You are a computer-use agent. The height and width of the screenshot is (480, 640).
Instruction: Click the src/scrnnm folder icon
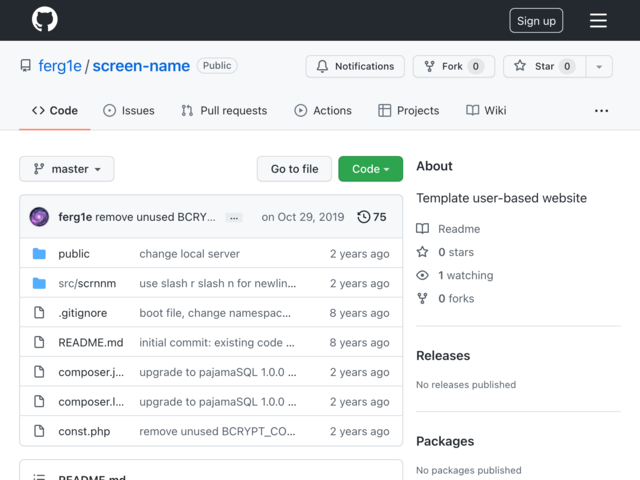[39, 283]
